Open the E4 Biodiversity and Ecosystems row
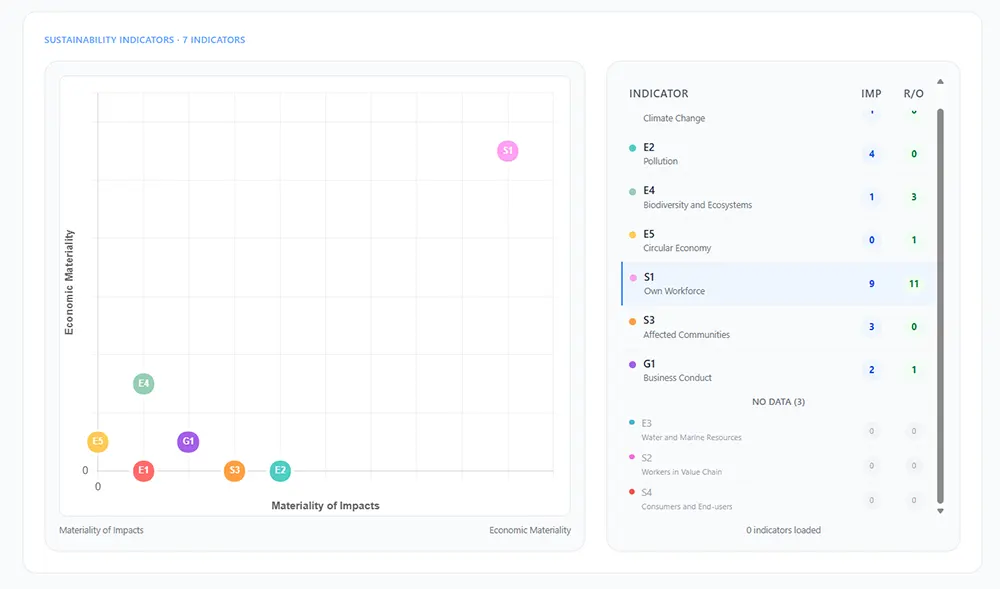1000x589 pixels. pyautogui.click(x=740, y=197)
